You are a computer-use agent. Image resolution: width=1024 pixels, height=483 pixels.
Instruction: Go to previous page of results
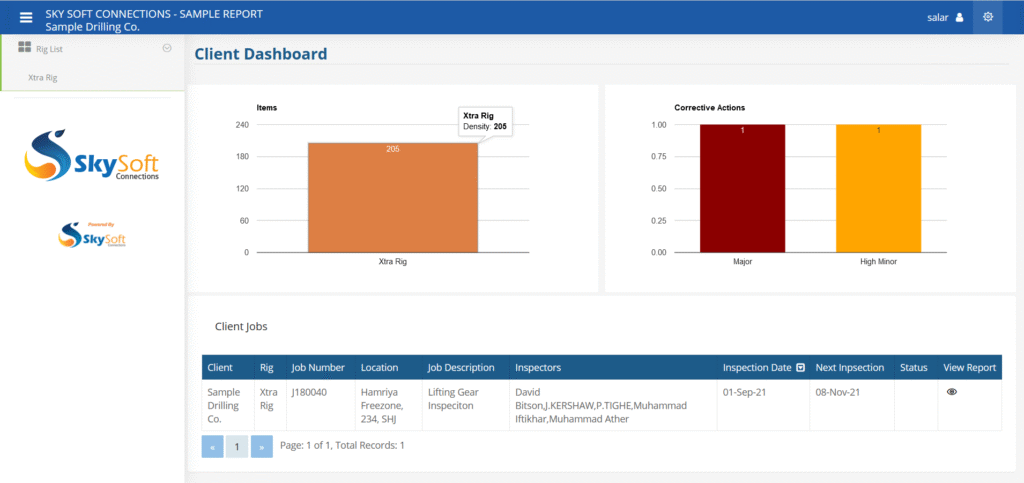pyautogui.click(x=212, y=446)
